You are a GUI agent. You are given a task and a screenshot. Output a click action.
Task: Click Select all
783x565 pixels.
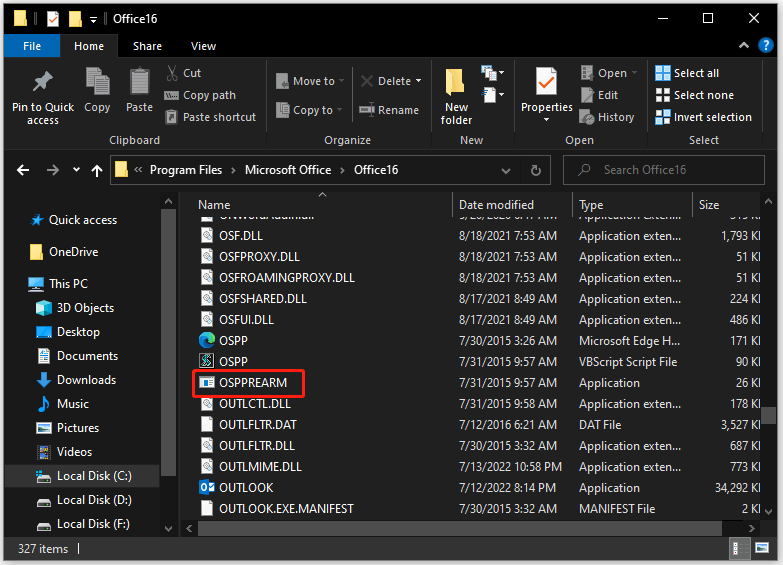click(x=687, y=73)
